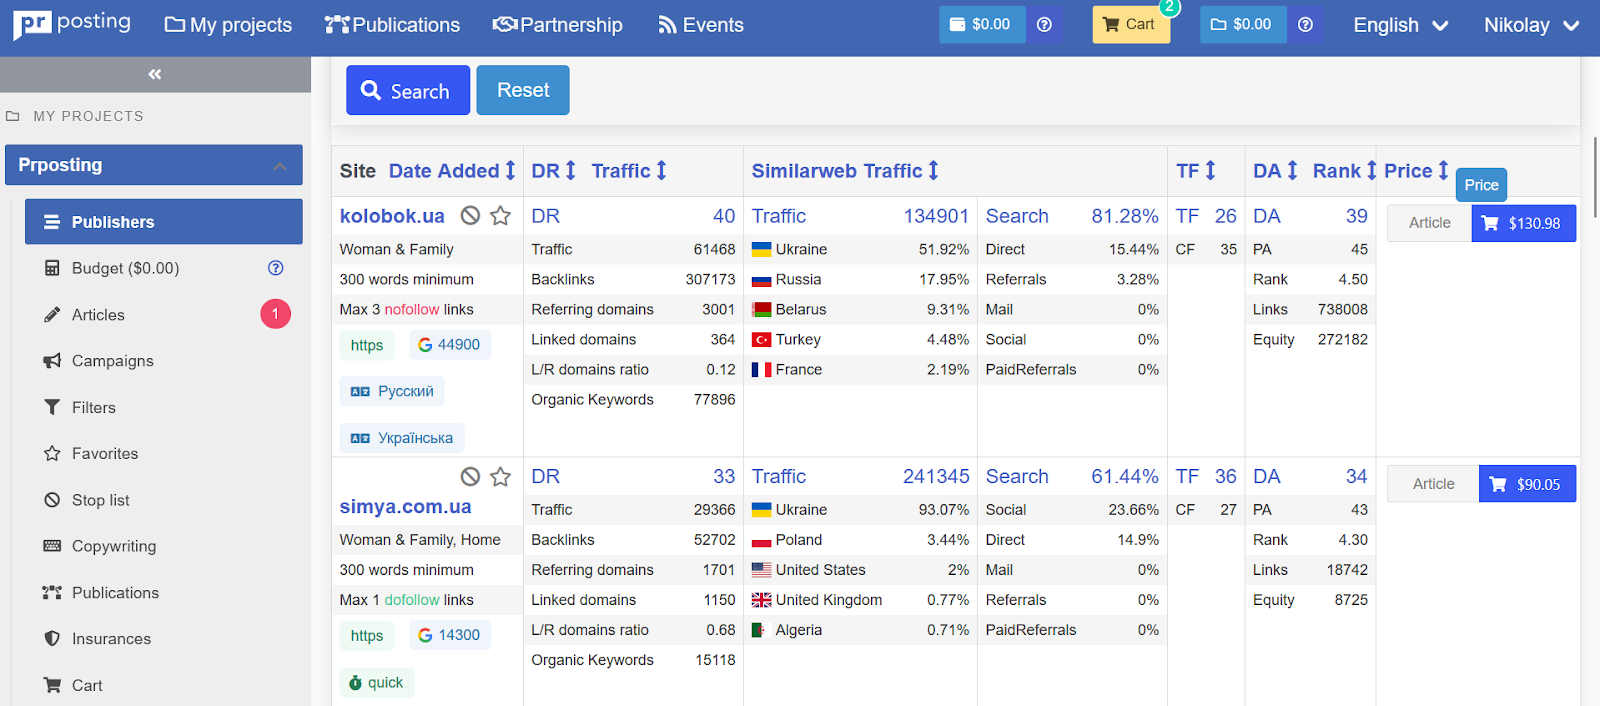Open Google index count 14300 badge
Image resolution: width=1600 pixels, height=706 pixels.
[x=450, y=635]
